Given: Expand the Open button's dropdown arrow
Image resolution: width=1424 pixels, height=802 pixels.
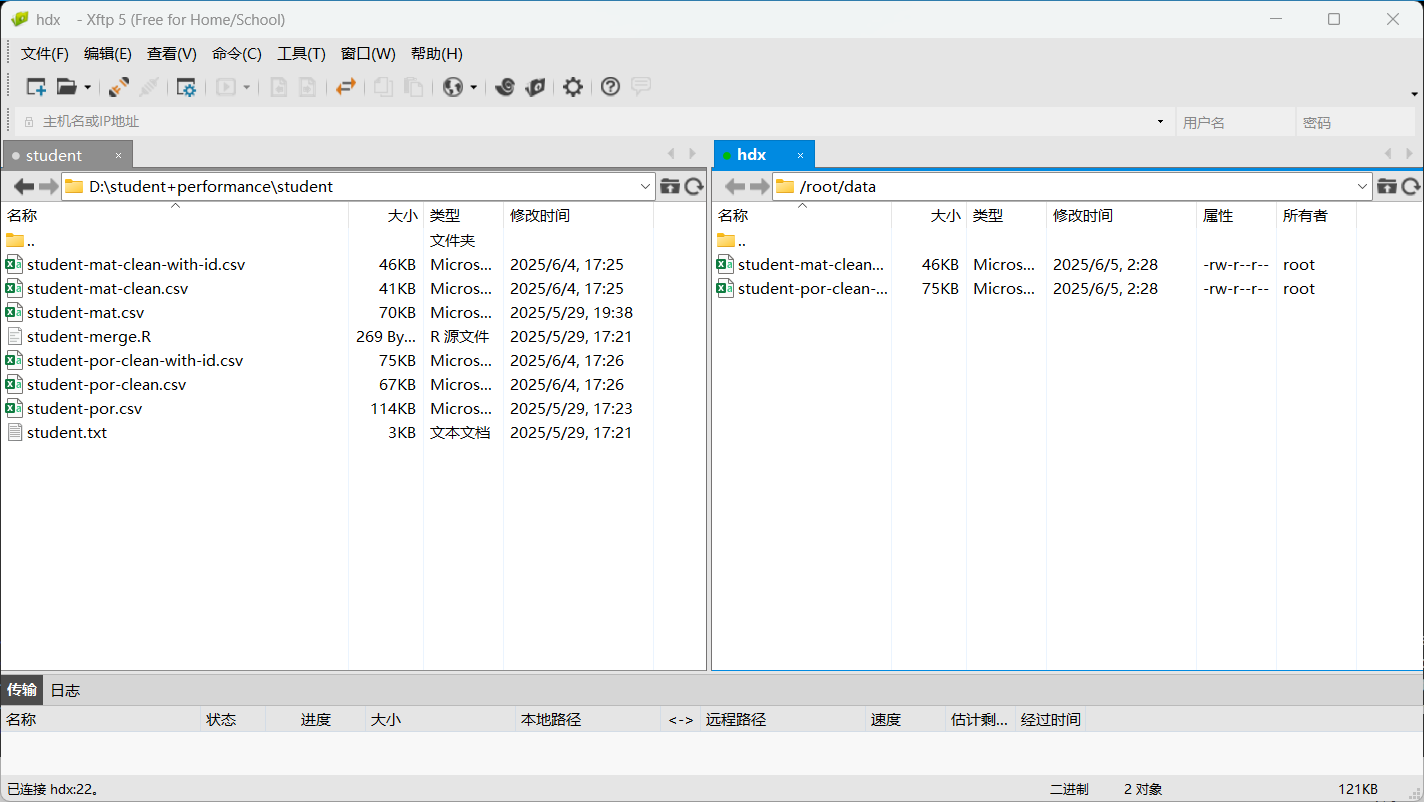Looking at the screenshot, I should point(88,87).
